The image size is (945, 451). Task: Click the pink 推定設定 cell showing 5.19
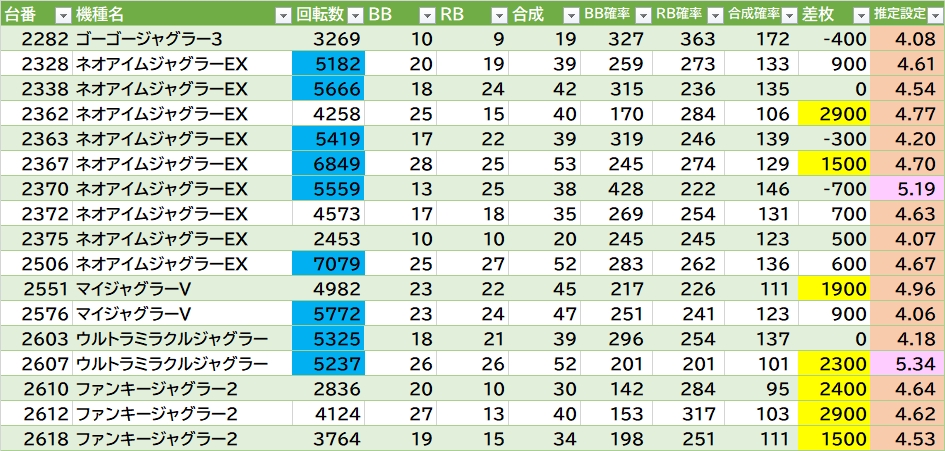pyautogui.click(x=908, y=189)
